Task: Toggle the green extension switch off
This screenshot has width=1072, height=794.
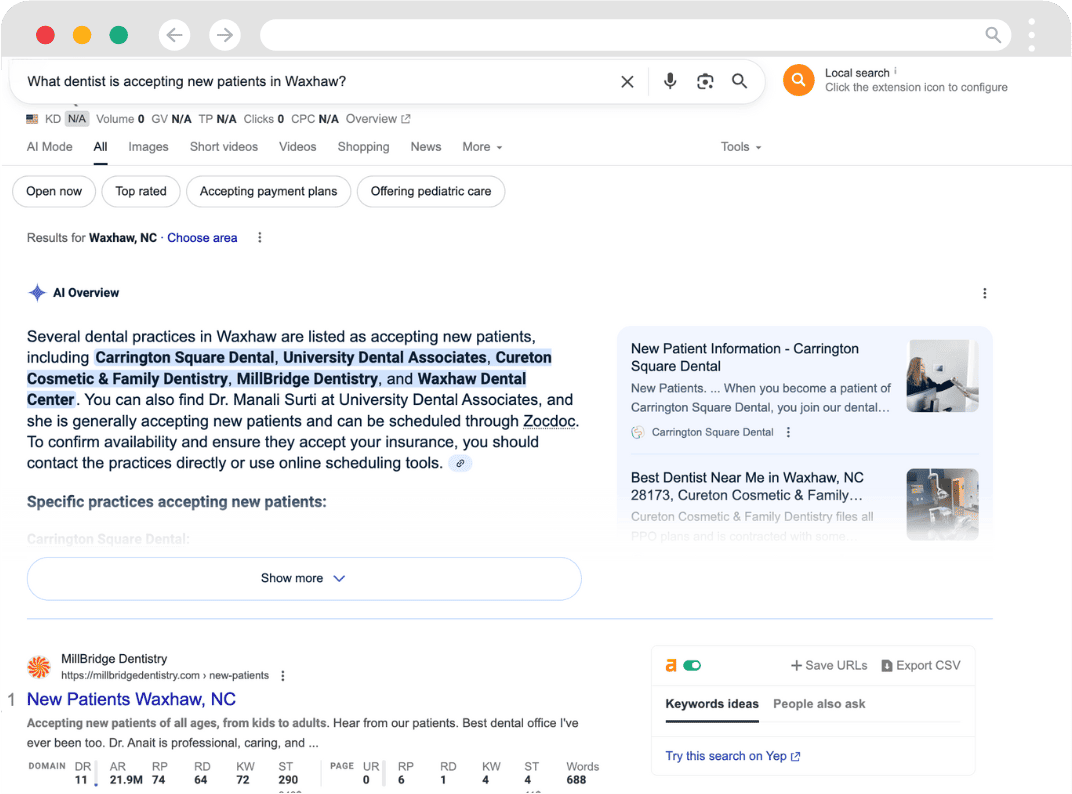Action: tap(692, 665)
